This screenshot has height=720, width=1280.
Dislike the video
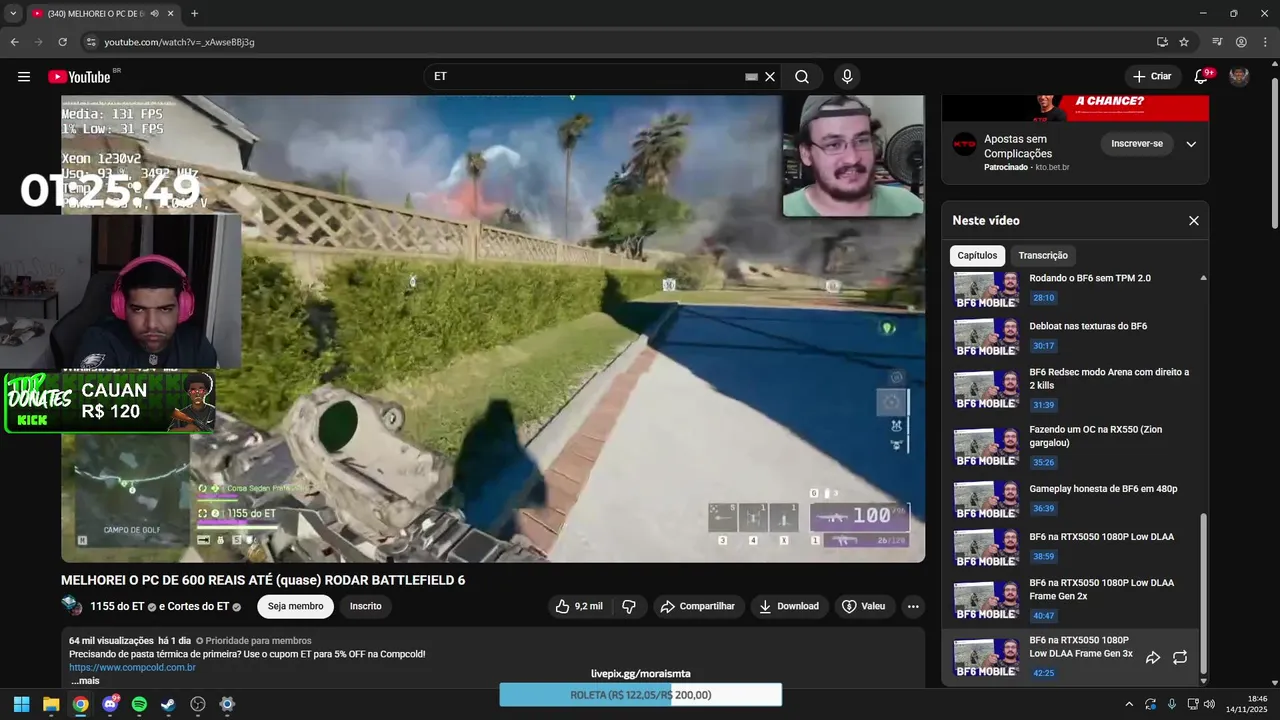pyautogui.click(x=629, y=606)
